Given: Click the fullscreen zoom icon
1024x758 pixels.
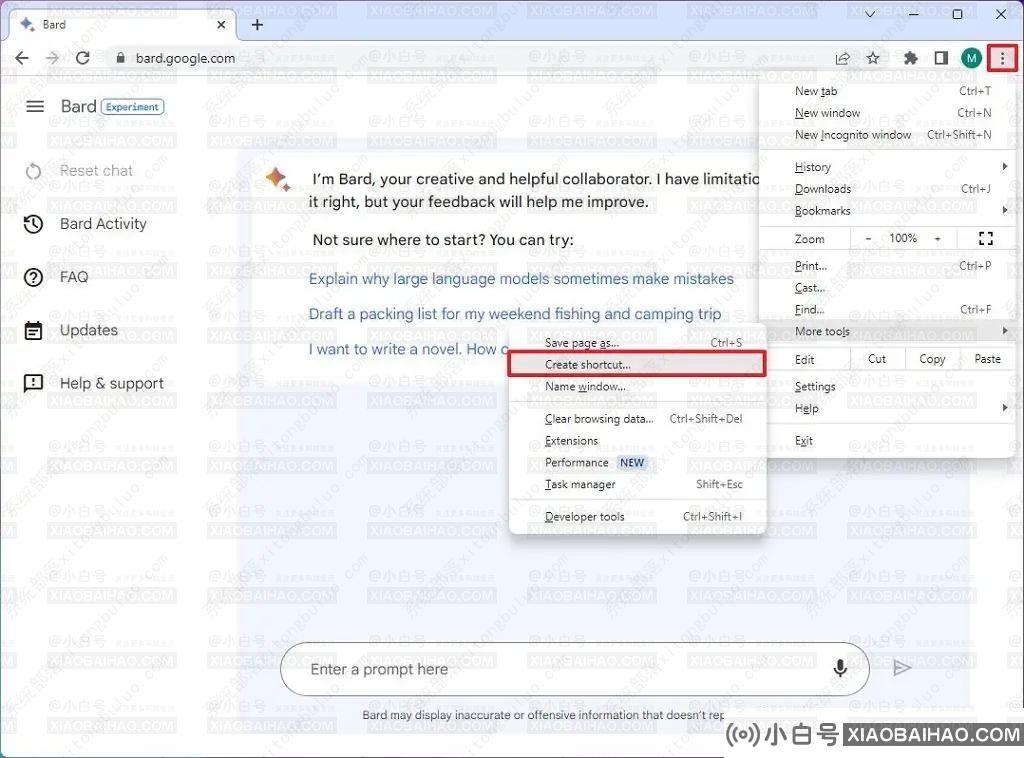Looking at the screenshot, I should pos(985,239).
